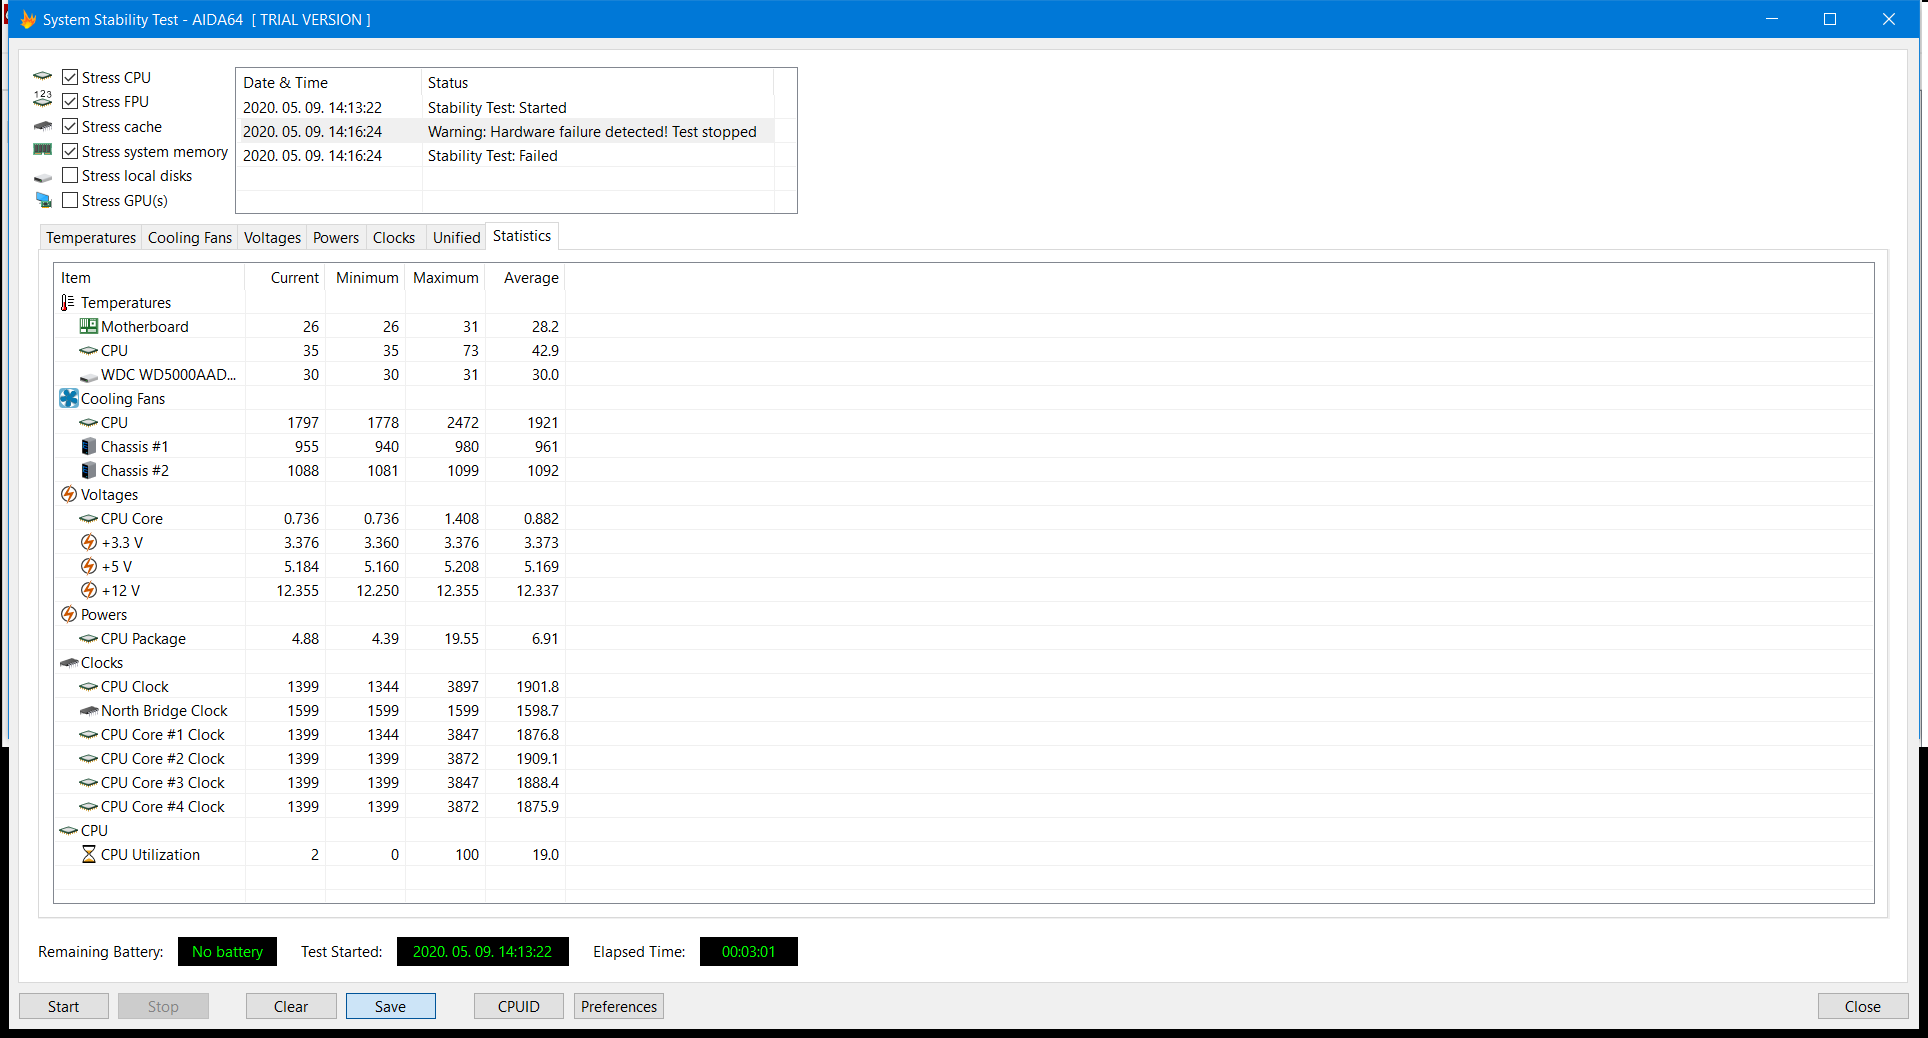
Task: Click the Test Started timestamp display
Action: point(483,951)
